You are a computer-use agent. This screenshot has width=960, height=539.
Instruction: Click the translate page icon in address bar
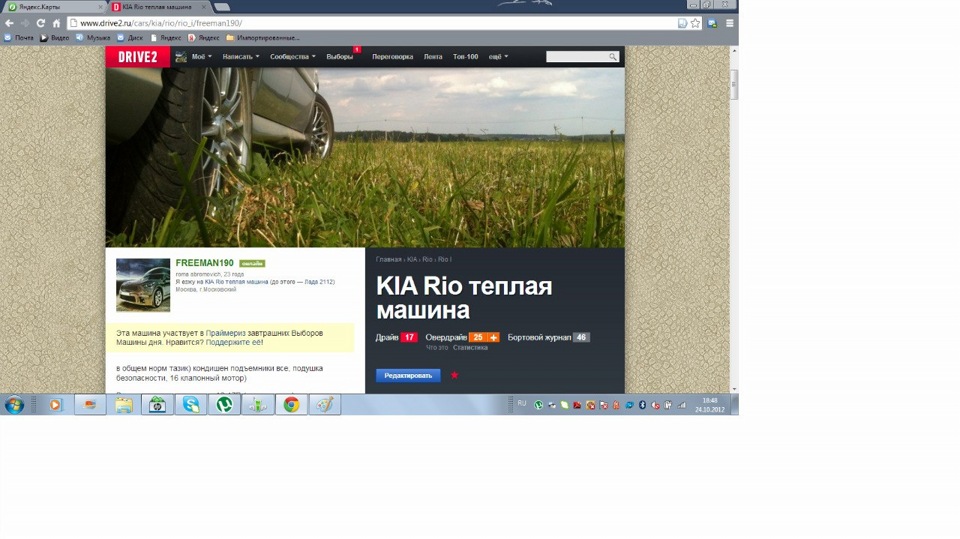click(682, 23)
